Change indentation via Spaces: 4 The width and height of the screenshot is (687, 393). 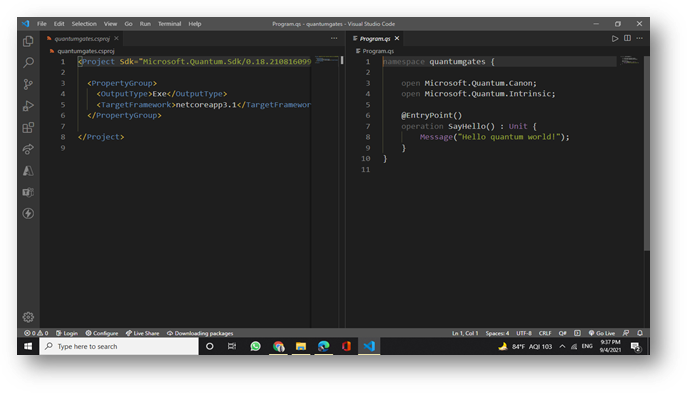(497, 333)
